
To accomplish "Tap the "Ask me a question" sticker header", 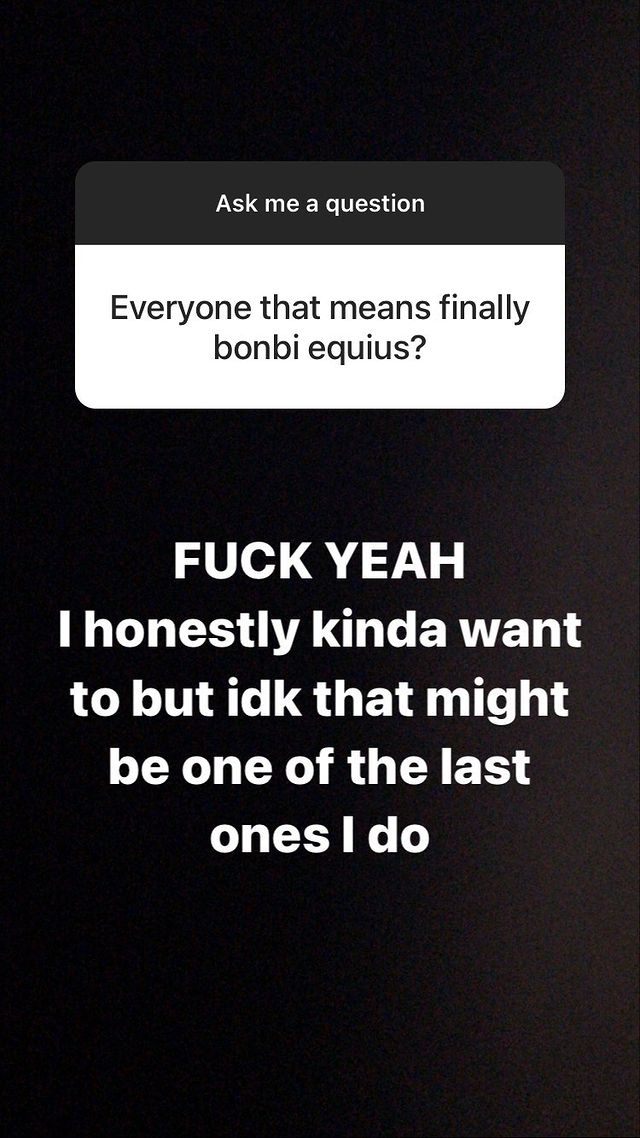I will tap(320, 203).
